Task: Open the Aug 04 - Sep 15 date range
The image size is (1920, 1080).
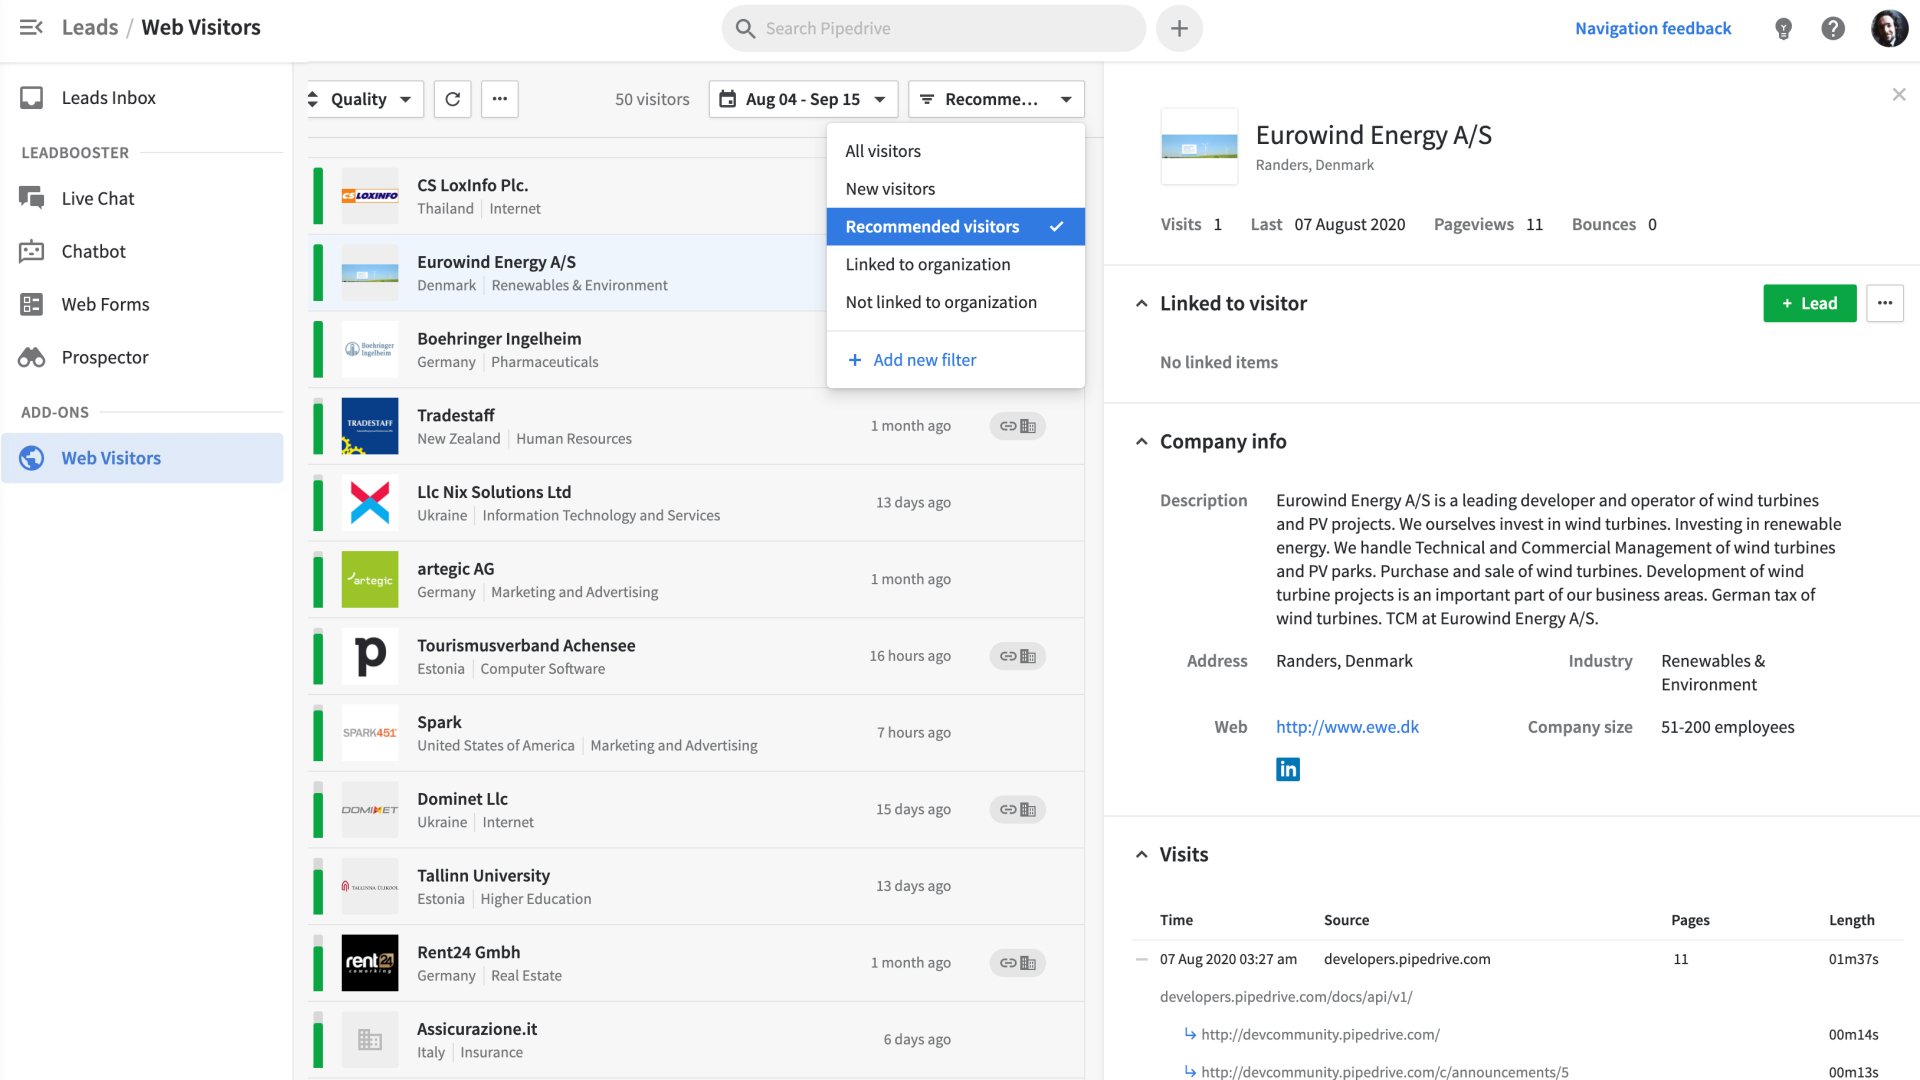Action: (x=803, y=99)
